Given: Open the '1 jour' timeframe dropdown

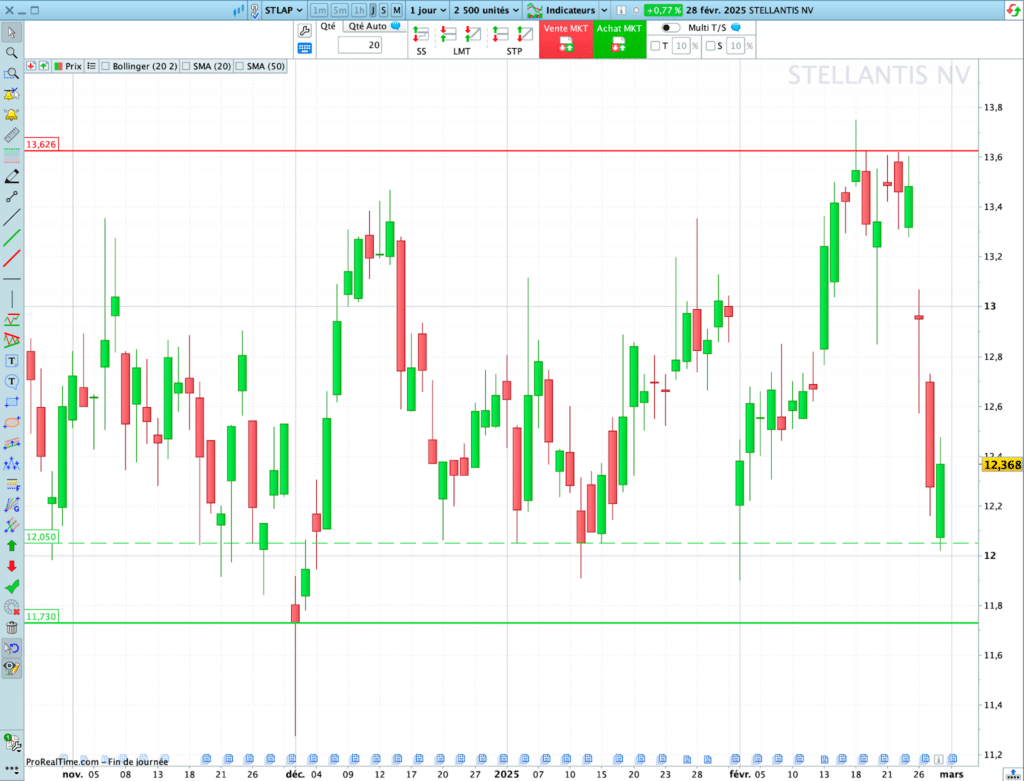Looking at the screenshot, I should 428,10.
